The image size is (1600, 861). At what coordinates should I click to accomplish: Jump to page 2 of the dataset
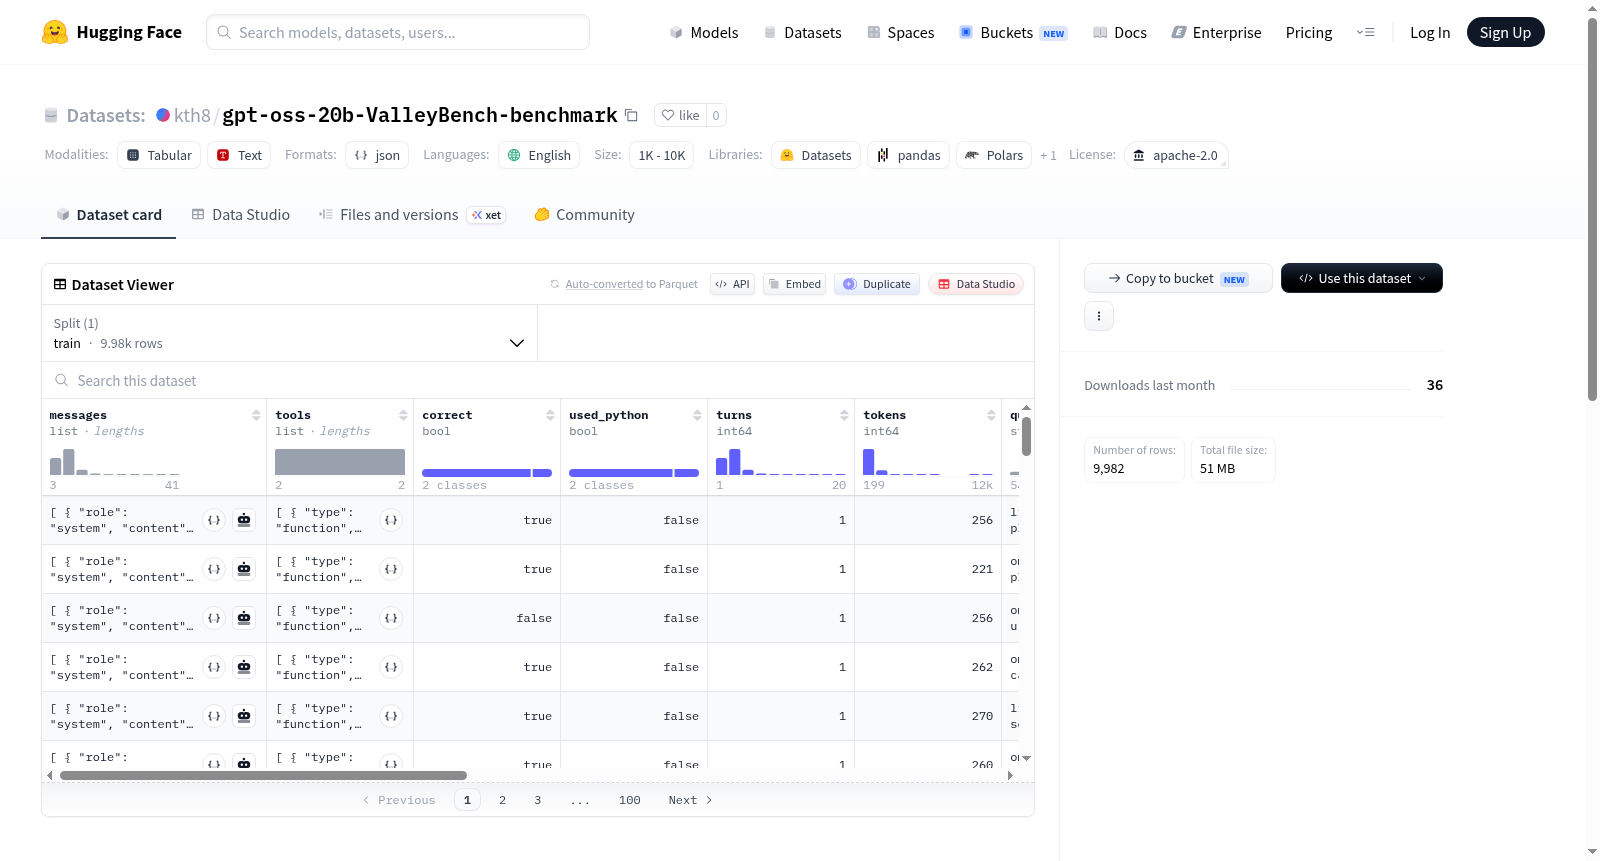502,800
